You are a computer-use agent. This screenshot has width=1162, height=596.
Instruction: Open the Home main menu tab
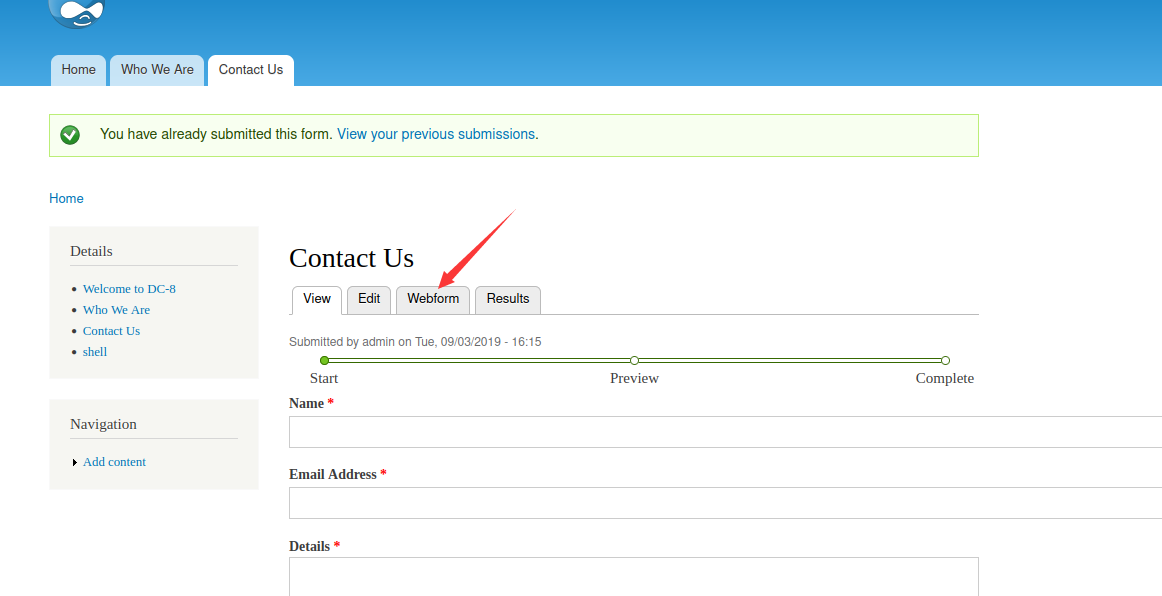[x=79, y=70]
